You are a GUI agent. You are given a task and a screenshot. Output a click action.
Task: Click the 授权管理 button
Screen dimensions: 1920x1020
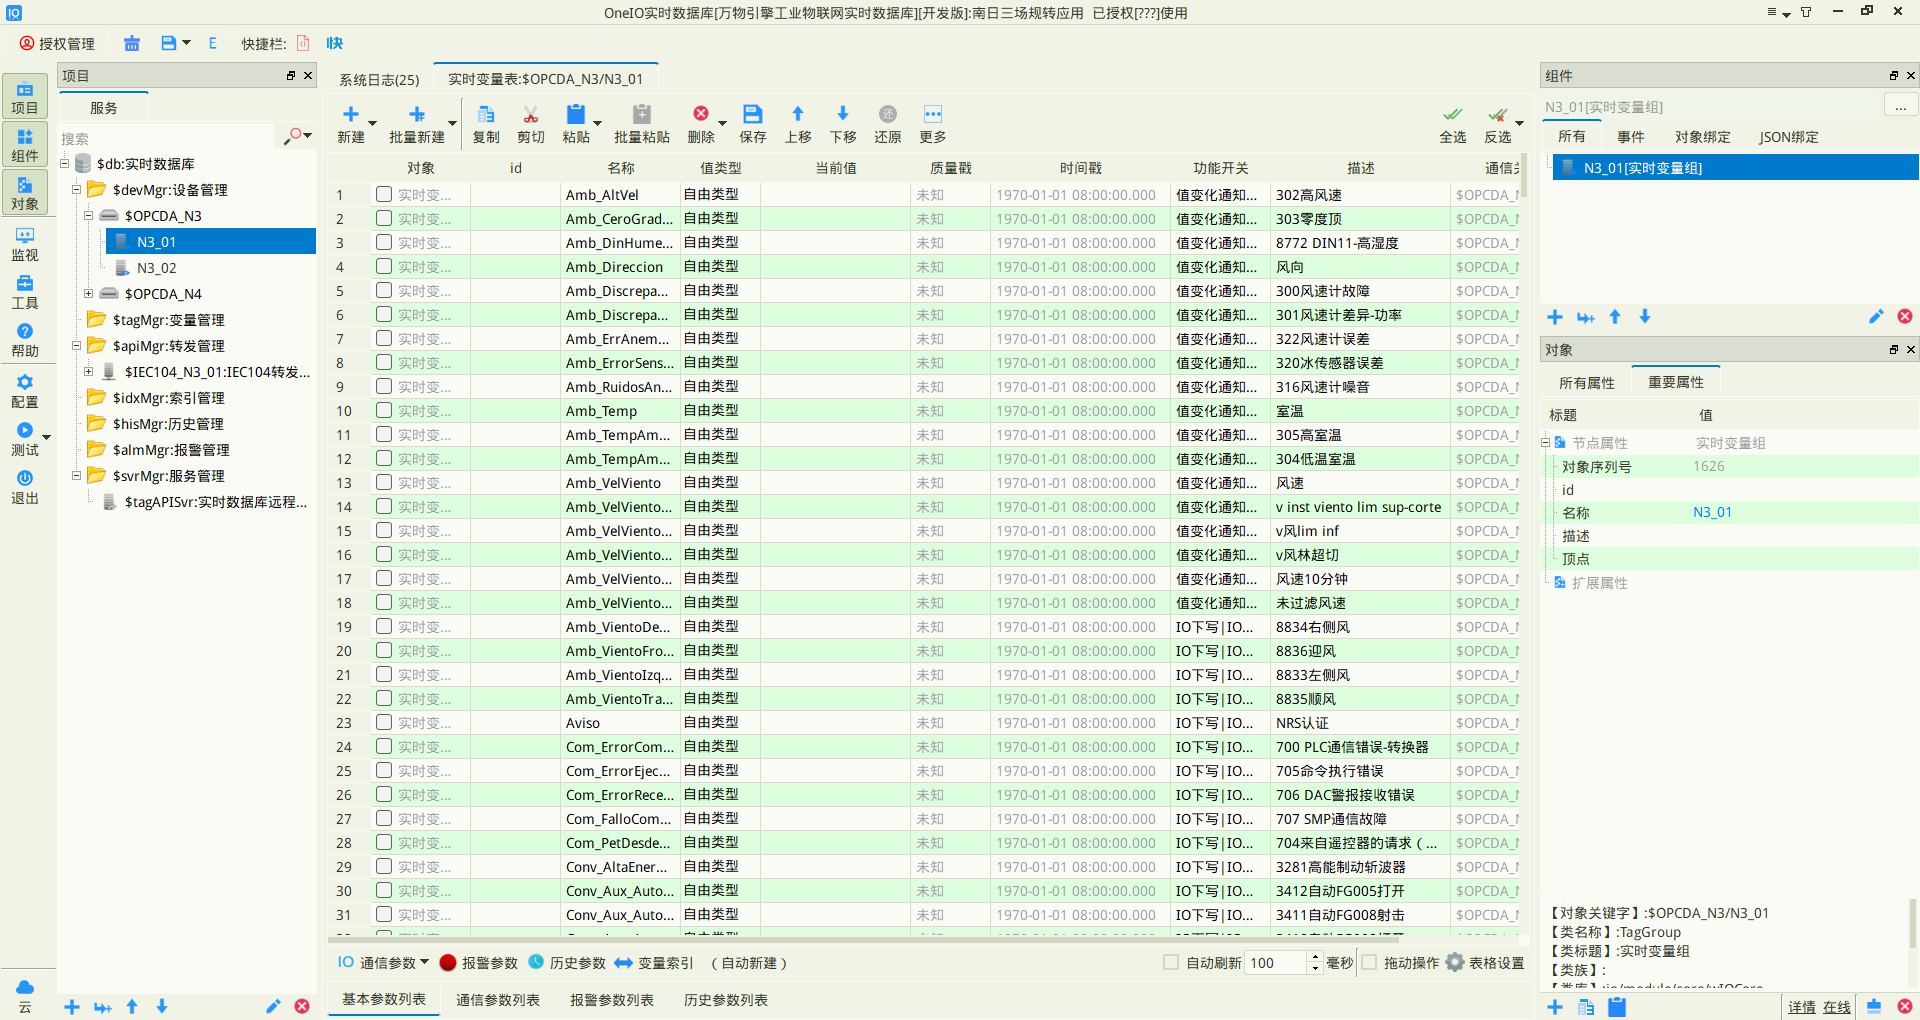pyautogui.click(x=57, y=43)
